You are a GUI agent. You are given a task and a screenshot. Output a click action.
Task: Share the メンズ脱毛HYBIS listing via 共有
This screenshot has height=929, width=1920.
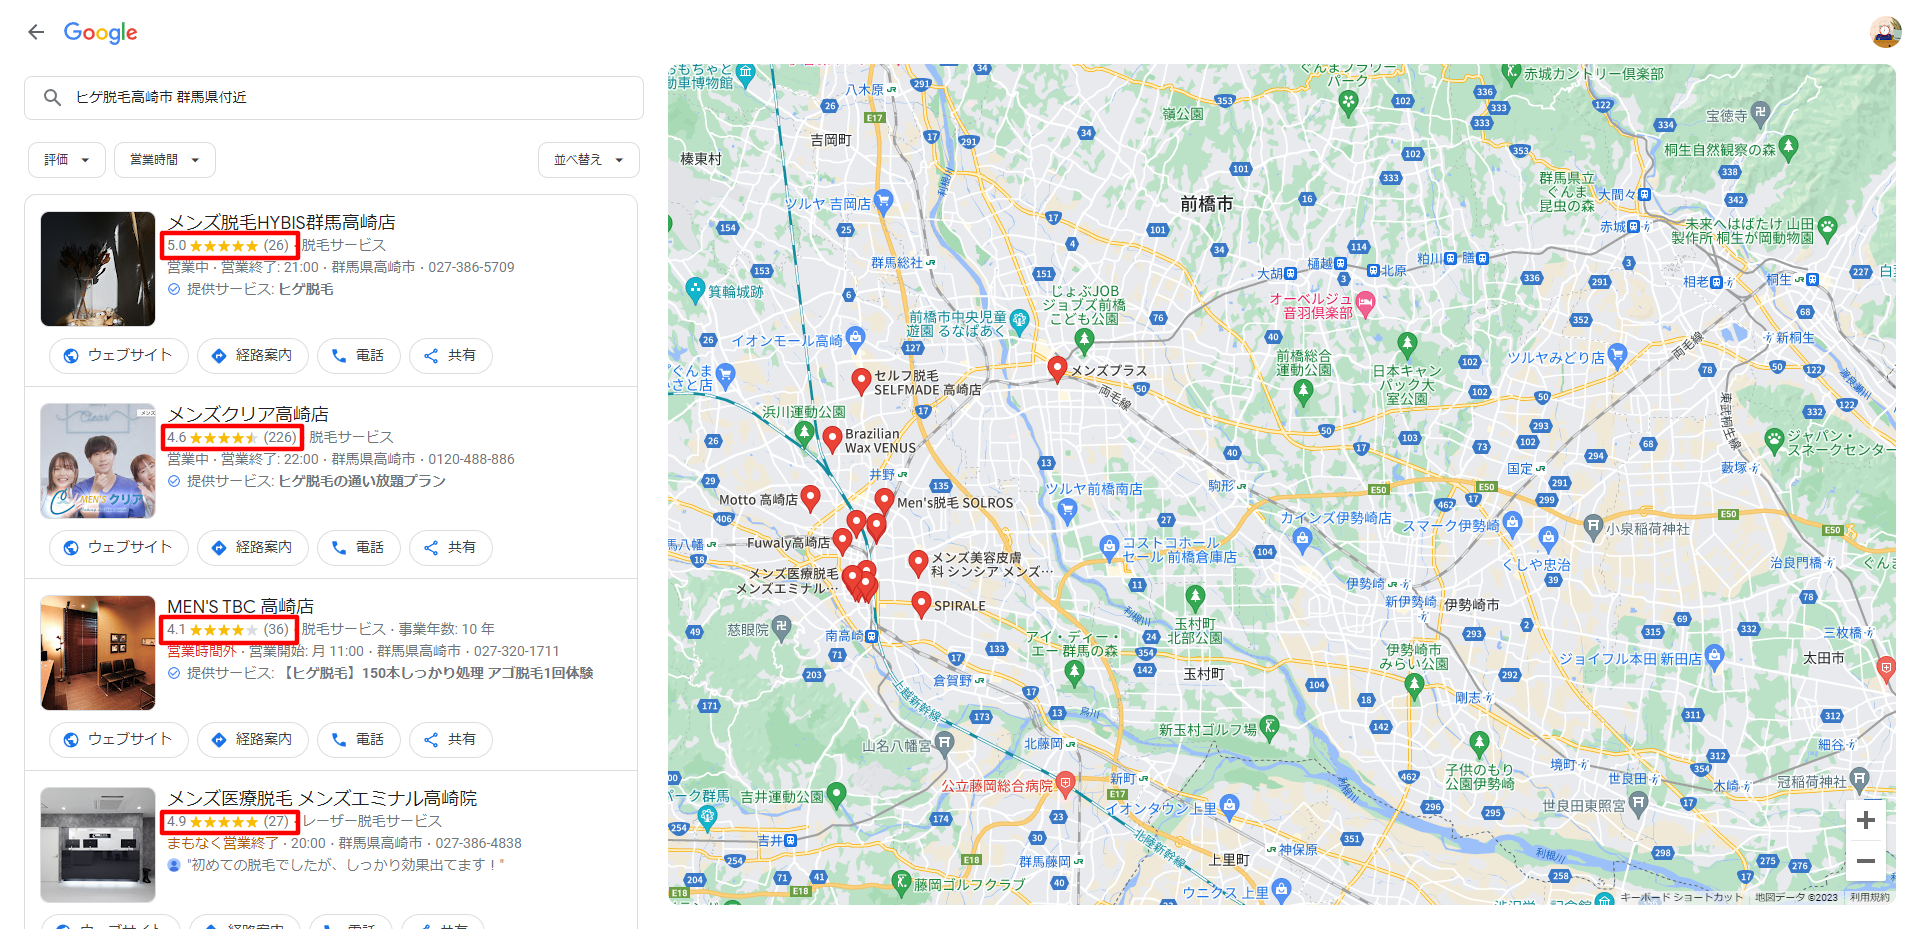tap(451, 355)
